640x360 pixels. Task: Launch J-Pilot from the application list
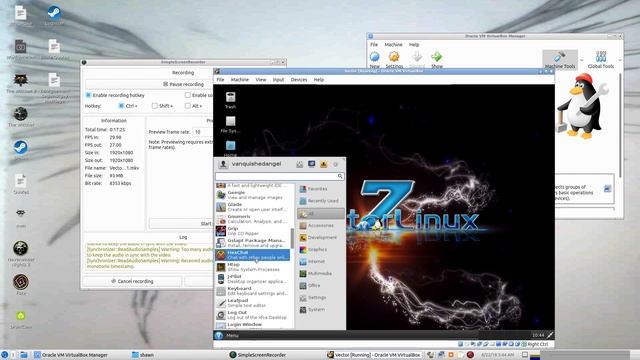point(253,279)
